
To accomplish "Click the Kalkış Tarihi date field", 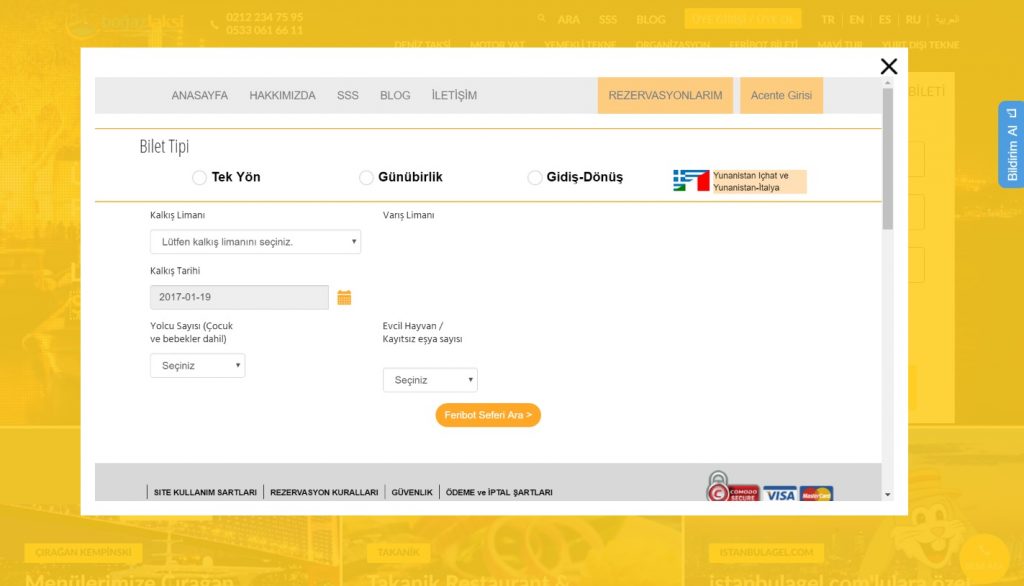I will (239, 297).
